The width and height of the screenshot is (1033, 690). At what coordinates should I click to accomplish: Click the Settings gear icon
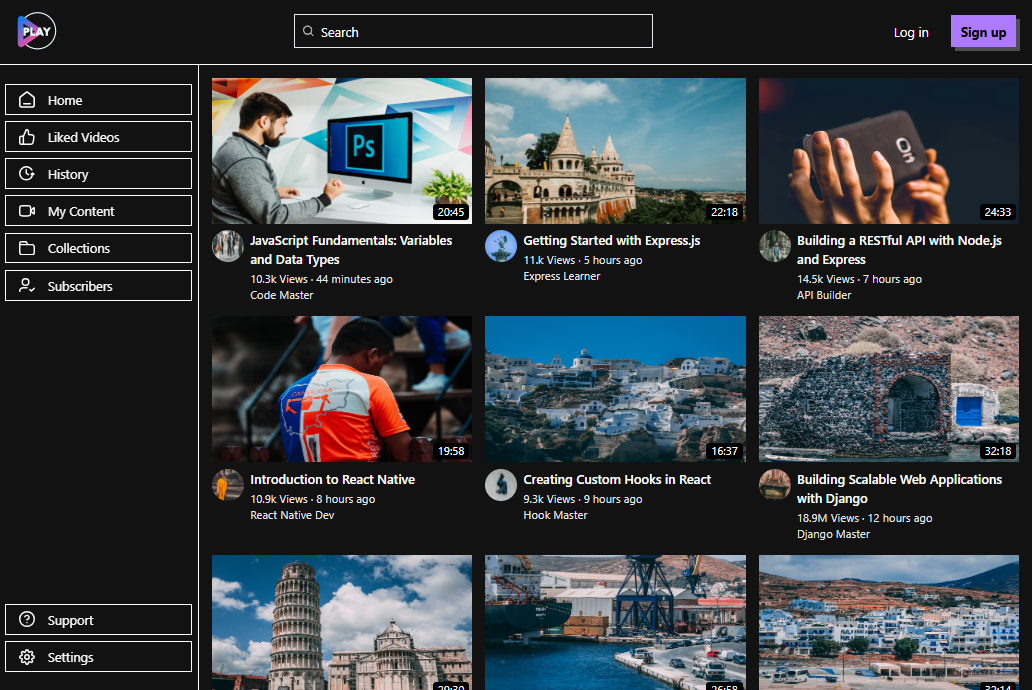tap(27, 657)
